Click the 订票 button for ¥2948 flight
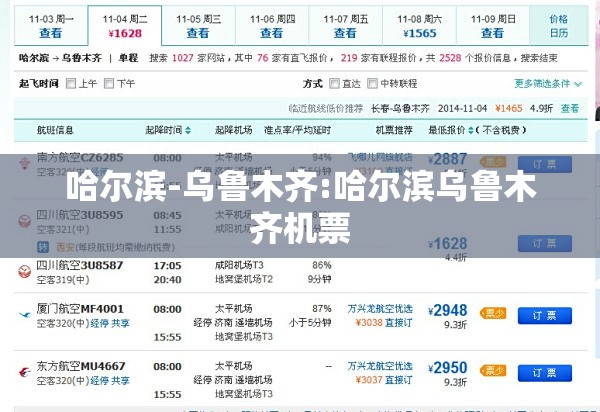The image size is (600, 412). coord(545,316)
